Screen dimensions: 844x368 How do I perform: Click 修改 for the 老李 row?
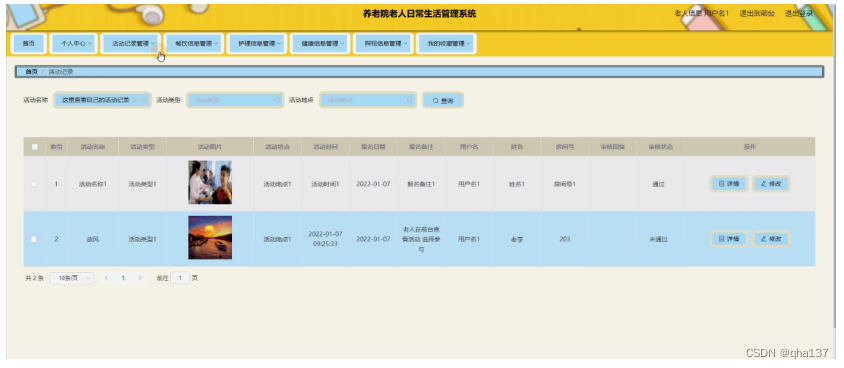point(771,239)
